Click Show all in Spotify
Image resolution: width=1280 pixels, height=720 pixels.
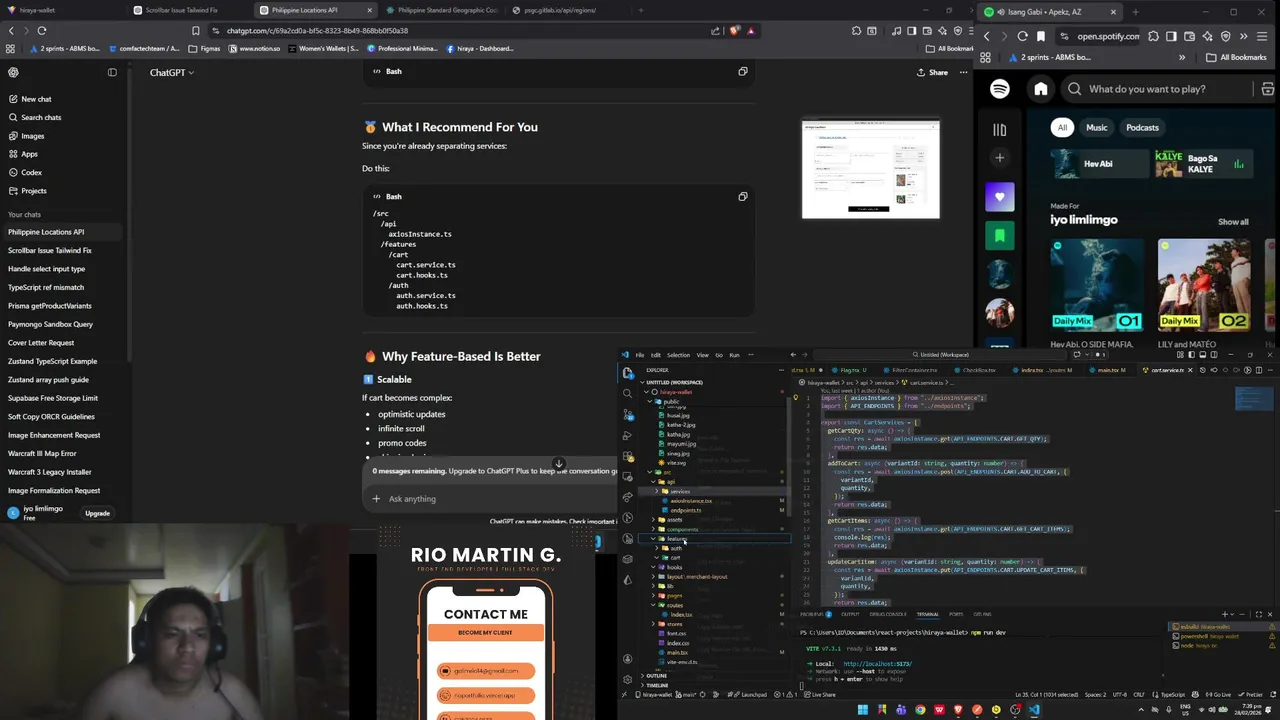pyautogui.click(x=1233, y=222)
